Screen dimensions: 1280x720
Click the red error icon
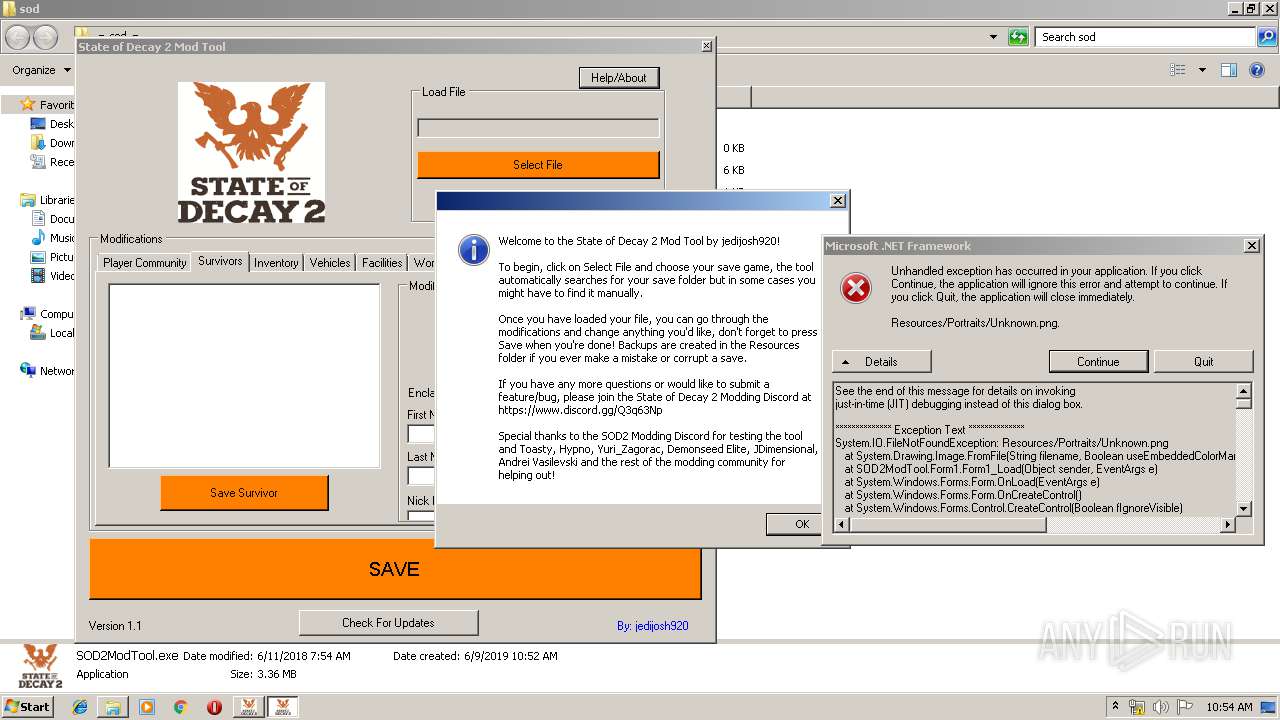[856, 288]
